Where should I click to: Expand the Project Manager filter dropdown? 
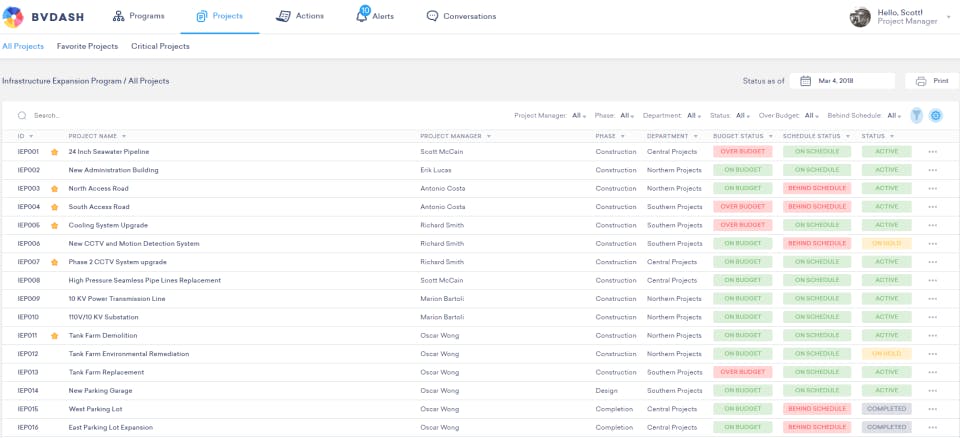[x=578, y=116]
